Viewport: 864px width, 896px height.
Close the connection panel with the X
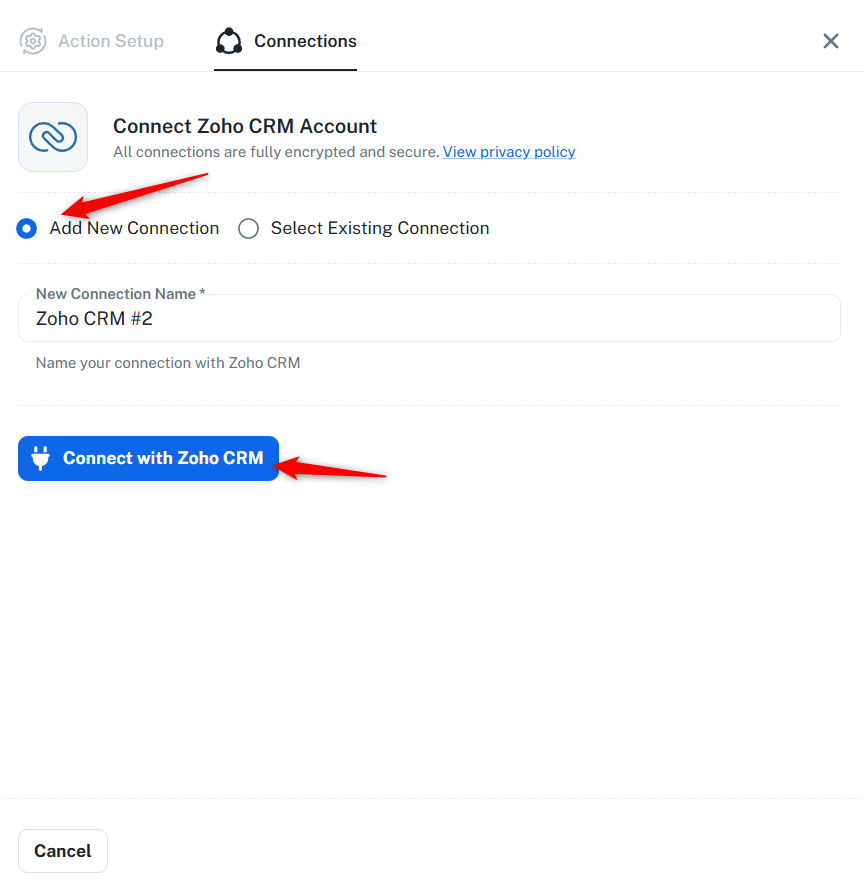coord(830,41)
